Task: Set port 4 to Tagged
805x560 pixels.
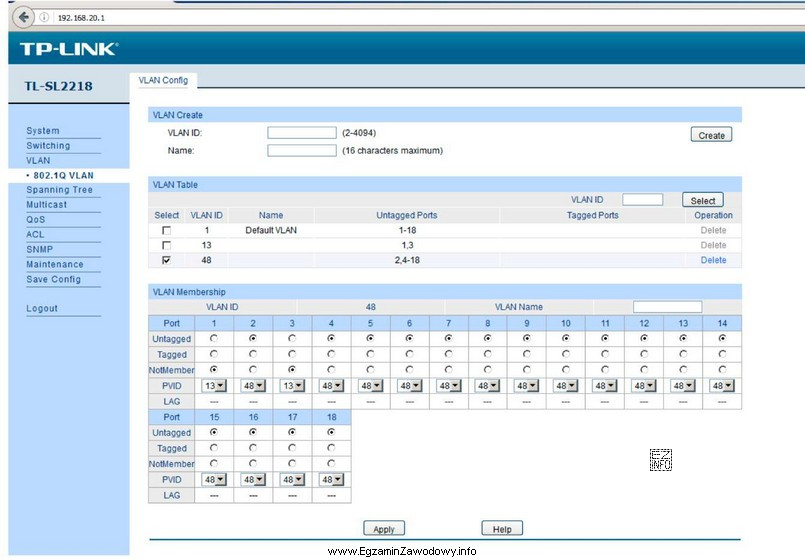Action: (331, 354)
